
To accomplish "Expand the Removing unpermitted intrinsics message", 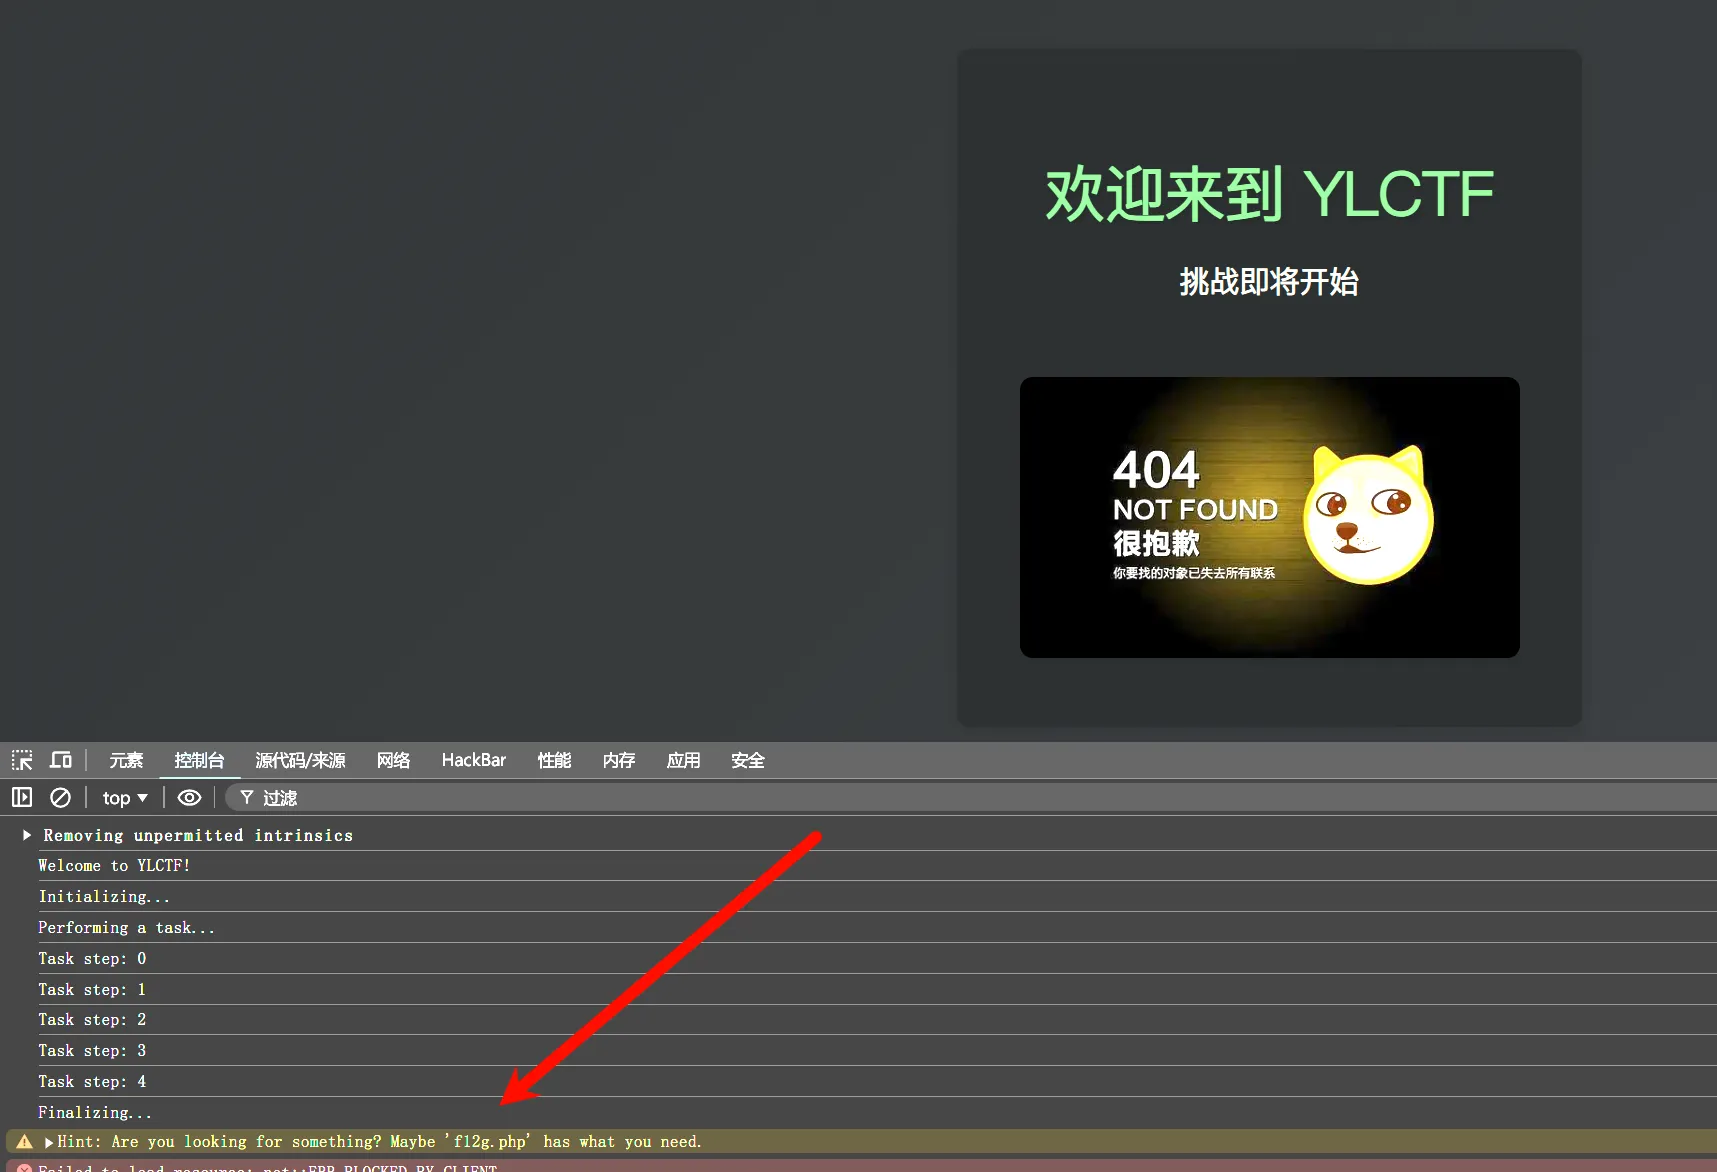I will pyautogui.click(x=27, y=835).
